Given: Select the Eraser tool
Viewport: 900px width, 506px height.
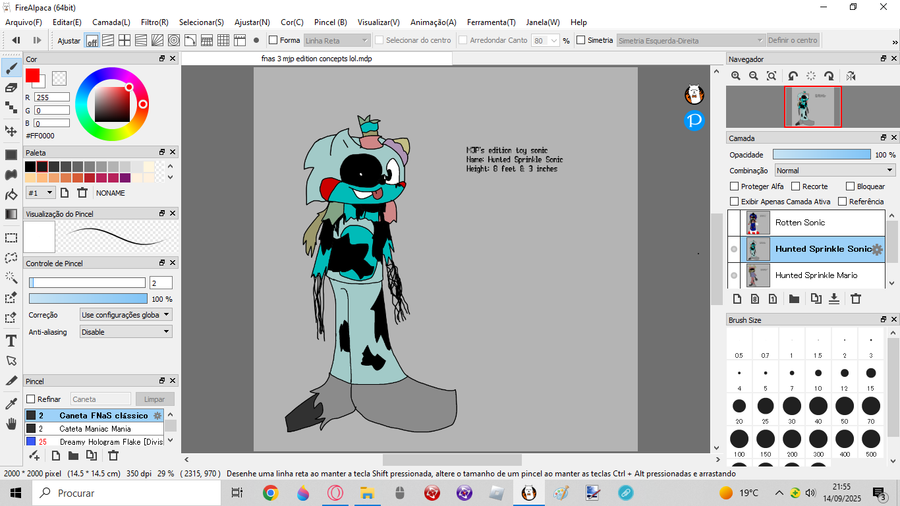Looking at the screenshot, I should pyautogui.click(x=11, y=88).
